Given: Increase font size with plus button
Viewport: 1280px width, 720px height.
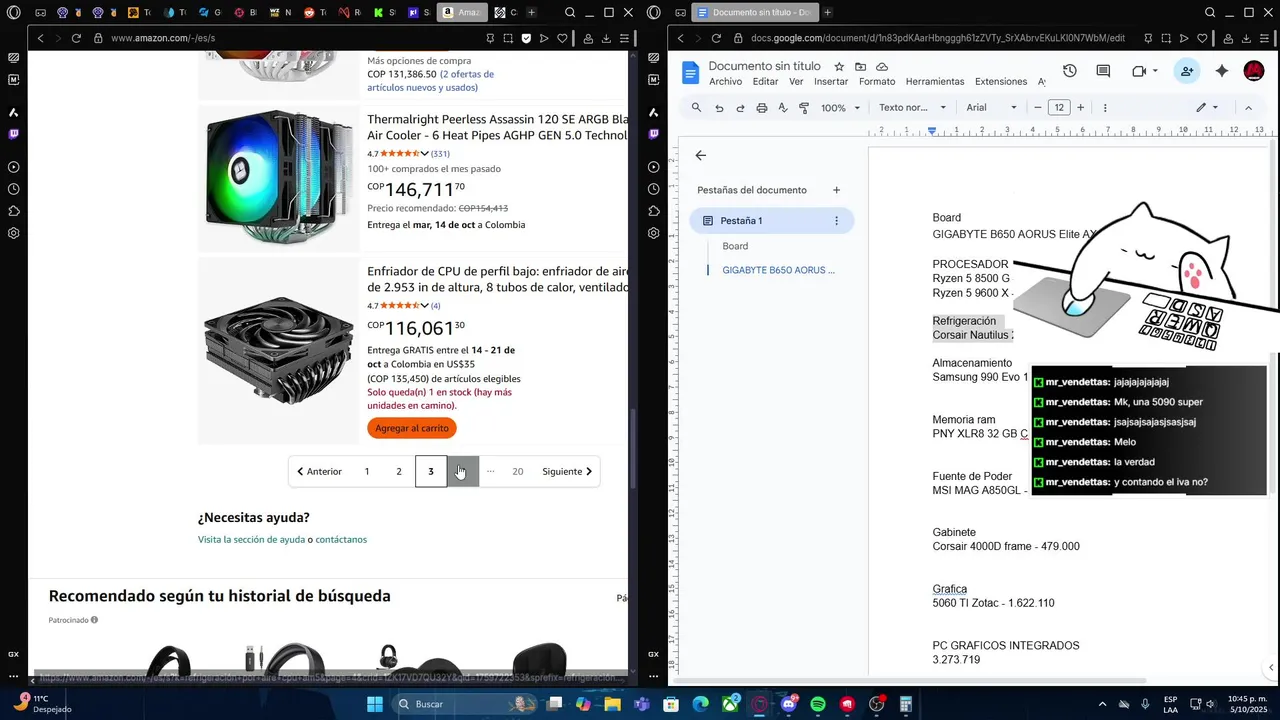Looking at the screenshot, I should pyautogui.click(x=1080, y=108).
